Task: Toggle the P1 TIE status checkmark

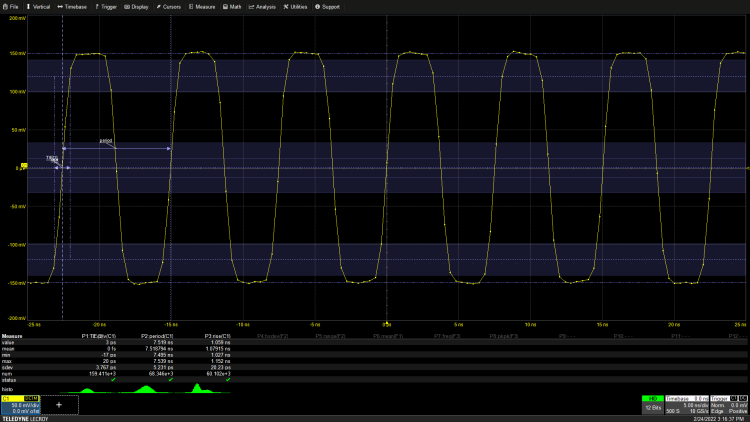Action: [113, 379]
